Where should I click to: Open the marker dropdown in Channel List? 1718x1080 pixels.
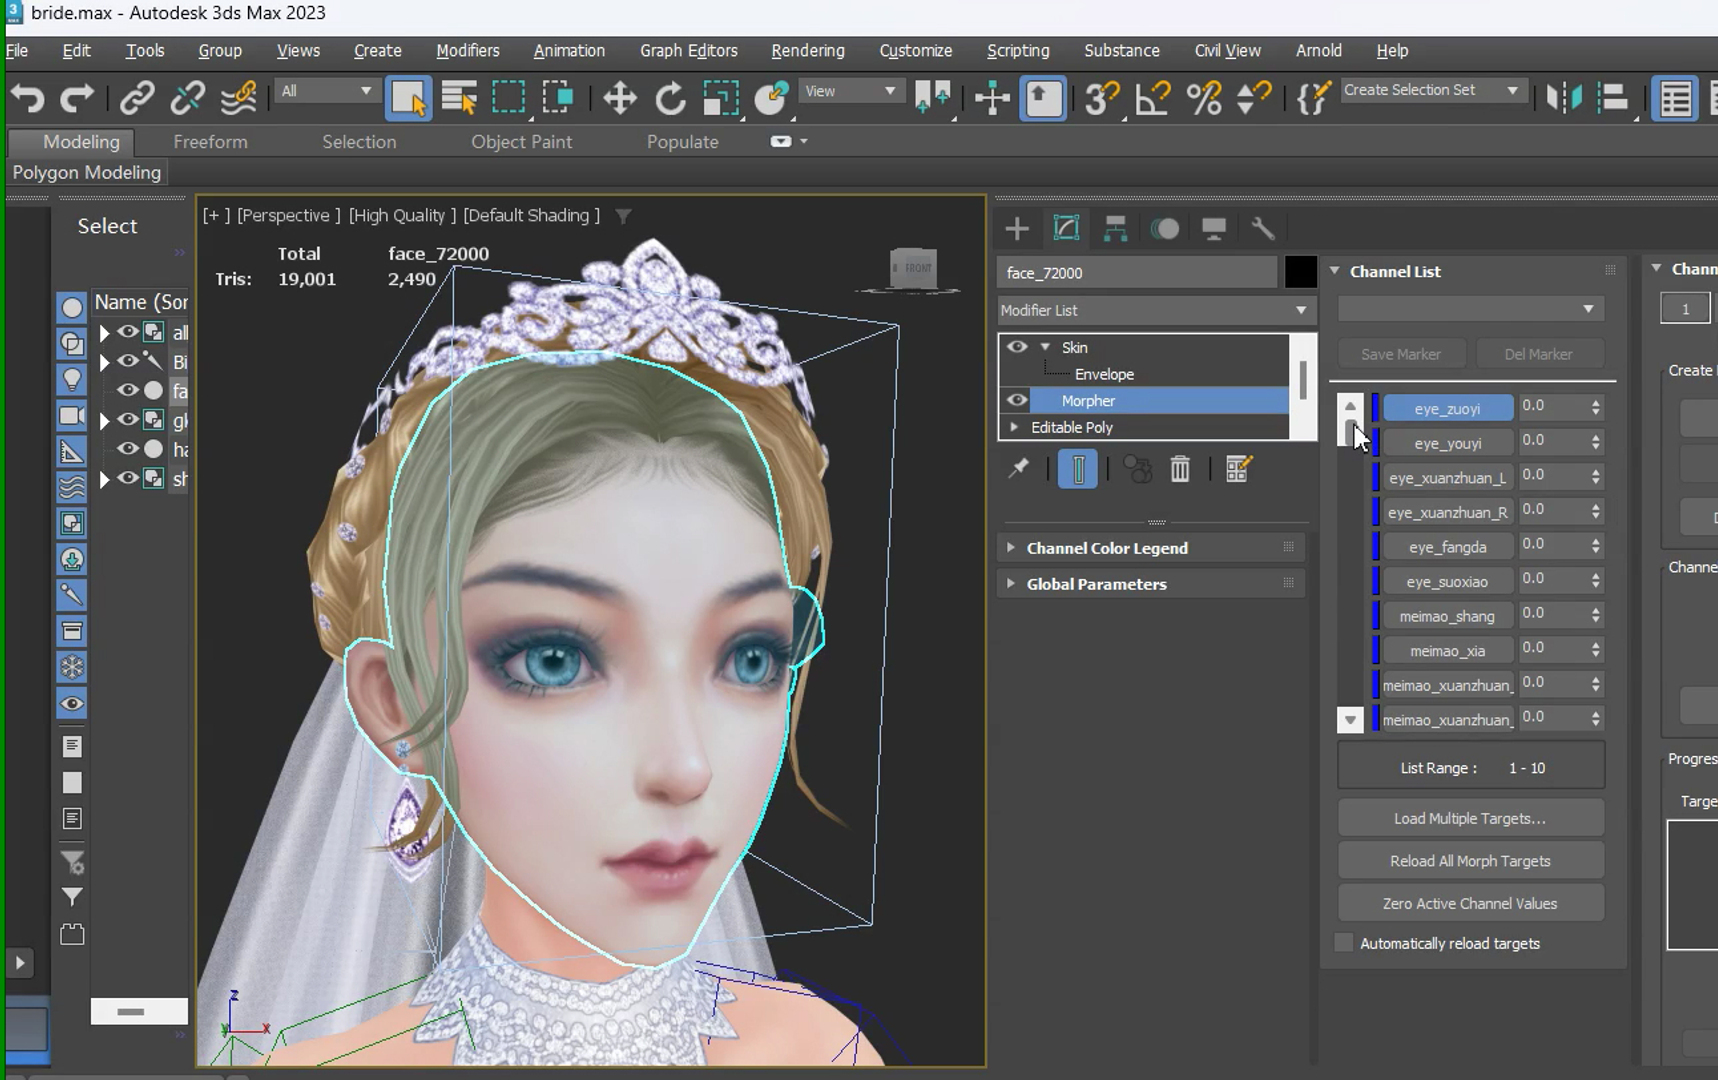tap(1470, 309)
